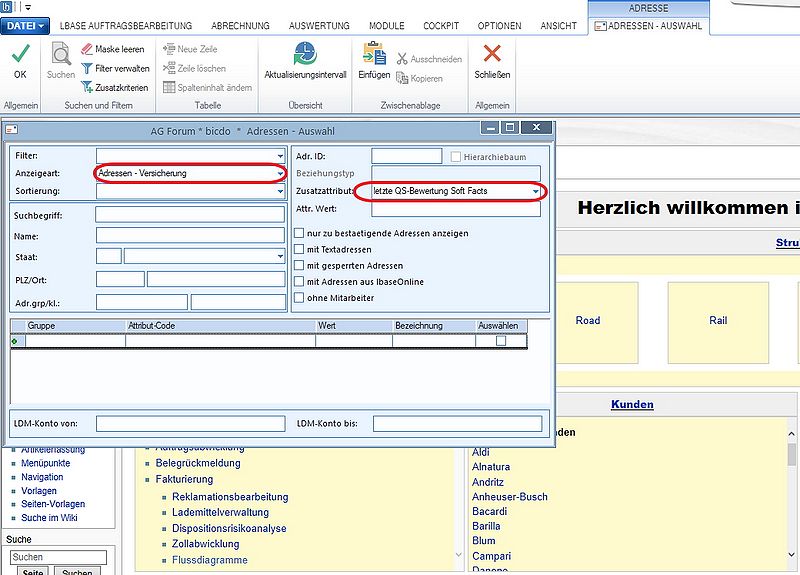Image resolution: width=800 pixels, height=575 pixels.
Task: Open the ABRECHNUNG ribbon tab
Action: tap(240, 26)
